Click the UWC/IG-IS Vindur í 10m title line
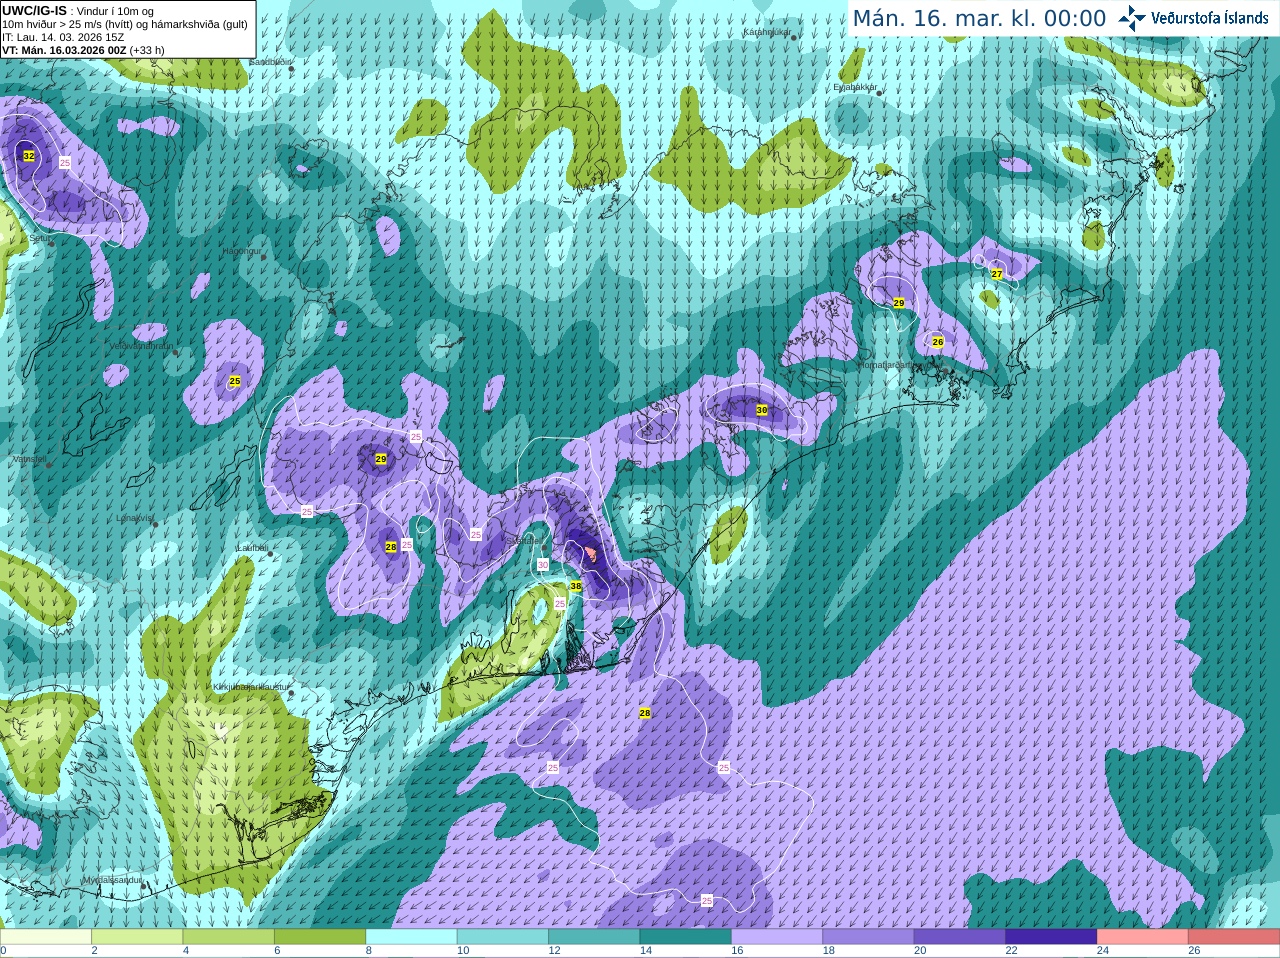Screen dimensions: 1280x958 click(78, 11)
